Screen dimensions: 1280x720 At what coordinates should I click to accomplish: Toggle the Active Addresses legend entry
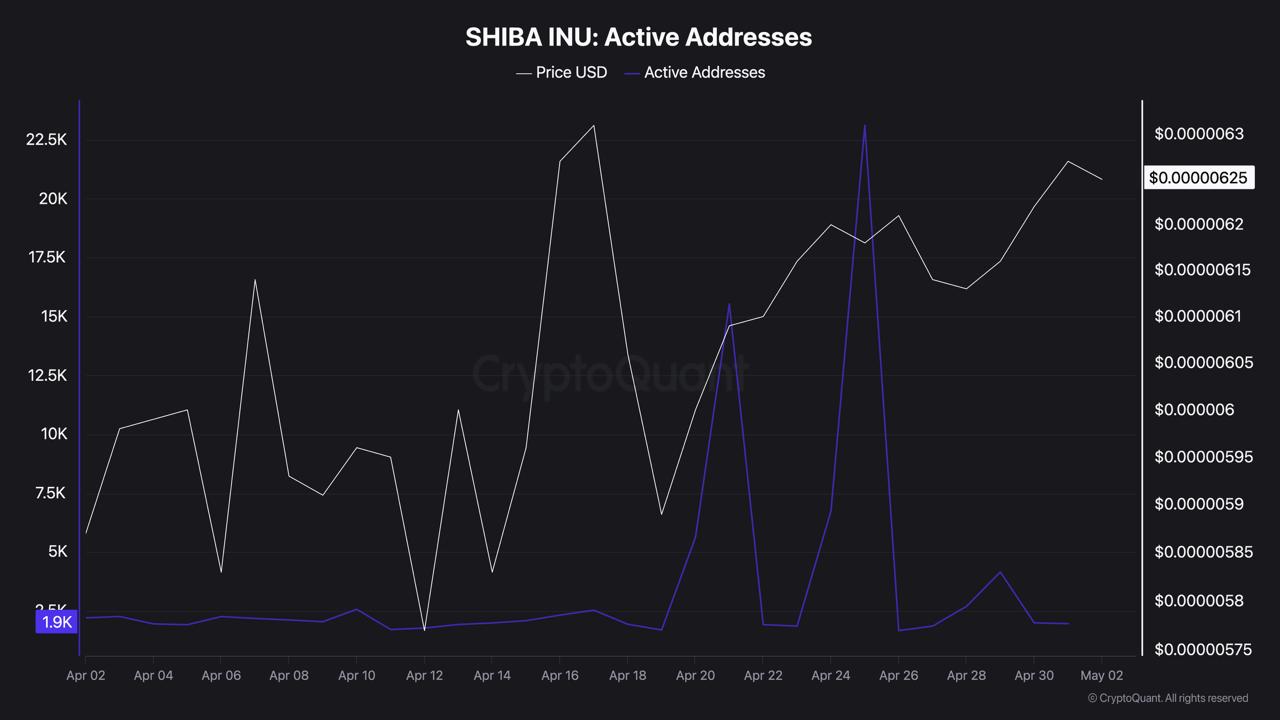coord(694,72)
